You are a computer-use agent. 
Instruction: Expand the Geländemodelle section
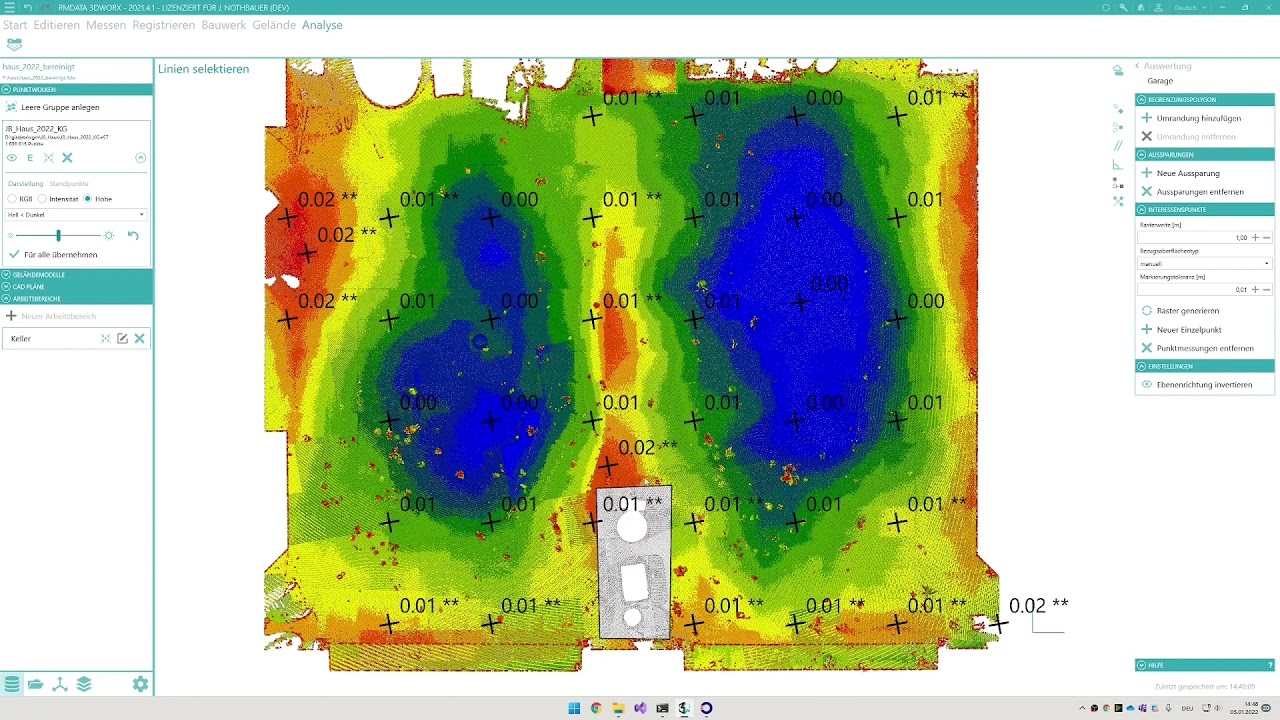76,275
